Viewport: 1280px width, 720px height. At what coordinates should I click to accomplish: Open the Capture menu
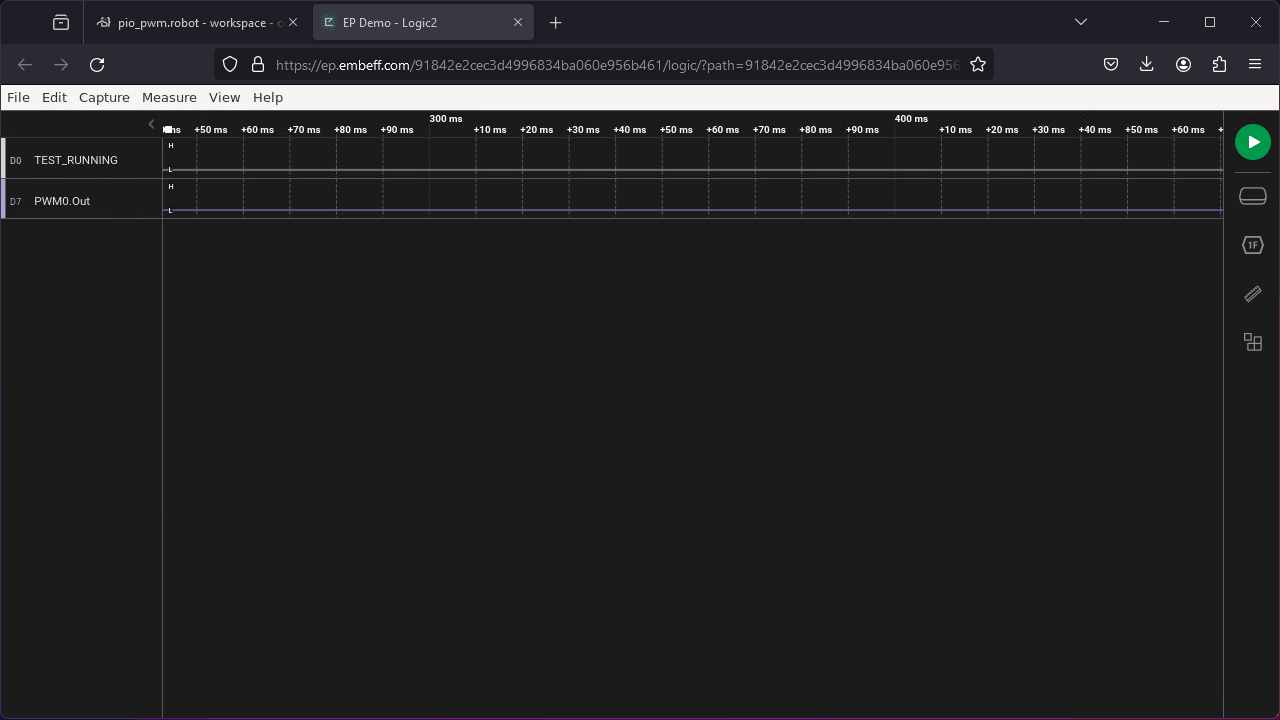pyautogui.click(x=104, y=97)
